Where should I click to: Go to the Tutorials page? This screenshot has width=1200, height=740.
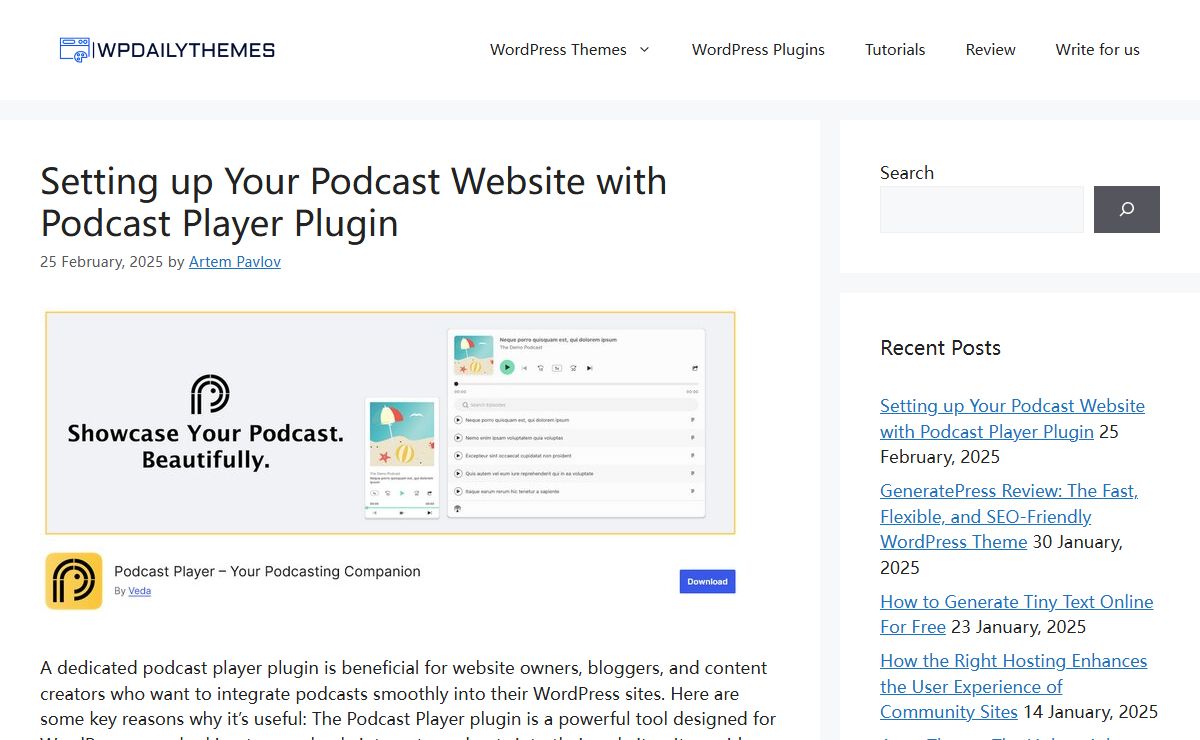(895, 50)
